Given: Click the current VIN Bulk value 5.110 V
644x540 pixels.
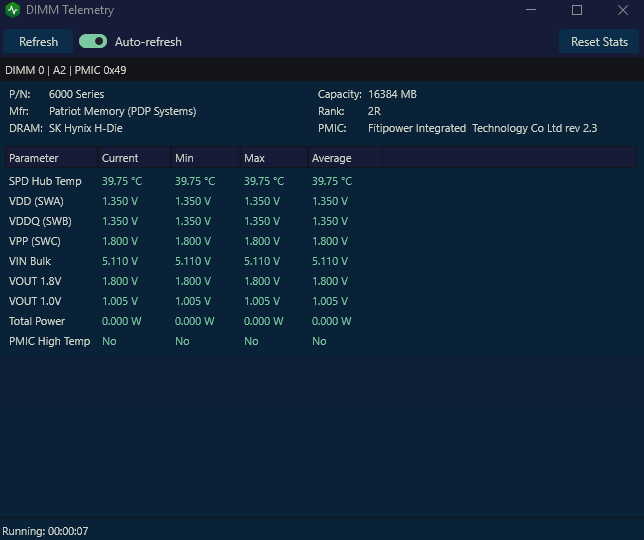Looking at the screenshot, I should 120,261.
